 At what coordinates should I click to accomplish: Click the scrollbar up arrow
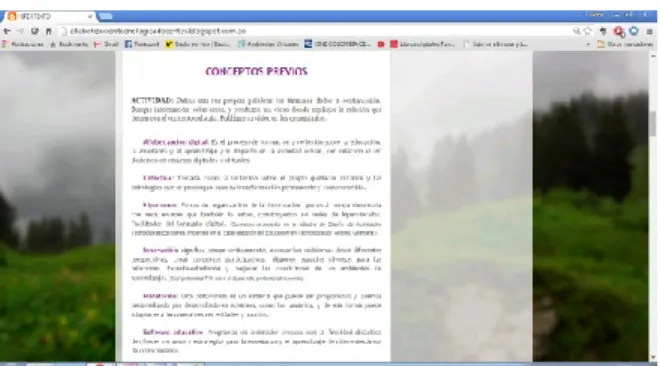pyautogui.click(x=653, y=55)
